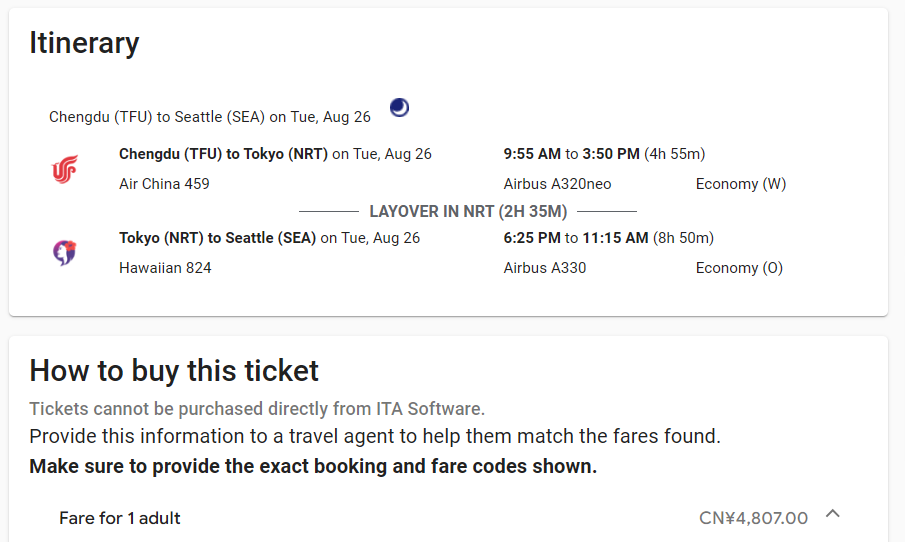Collapse the Fare for 1 adult section
Viewport: 905px width, 542px height.
[832, 514]
